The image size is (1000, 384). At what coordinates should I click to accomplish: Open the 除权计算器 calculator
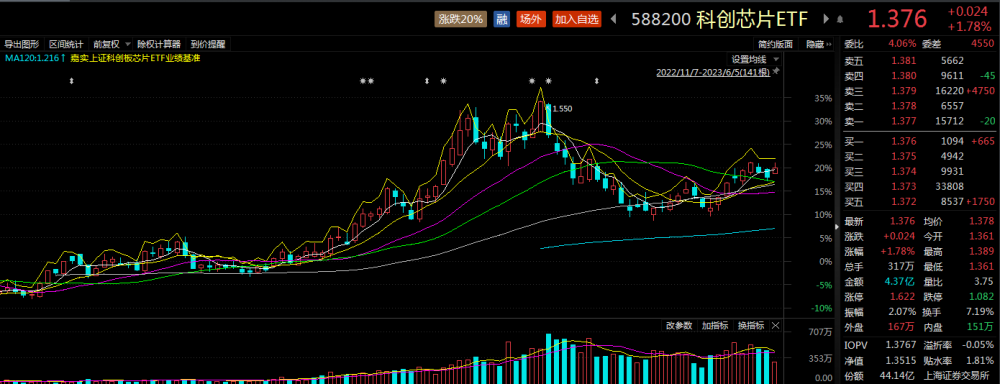(x=159, y=44)
